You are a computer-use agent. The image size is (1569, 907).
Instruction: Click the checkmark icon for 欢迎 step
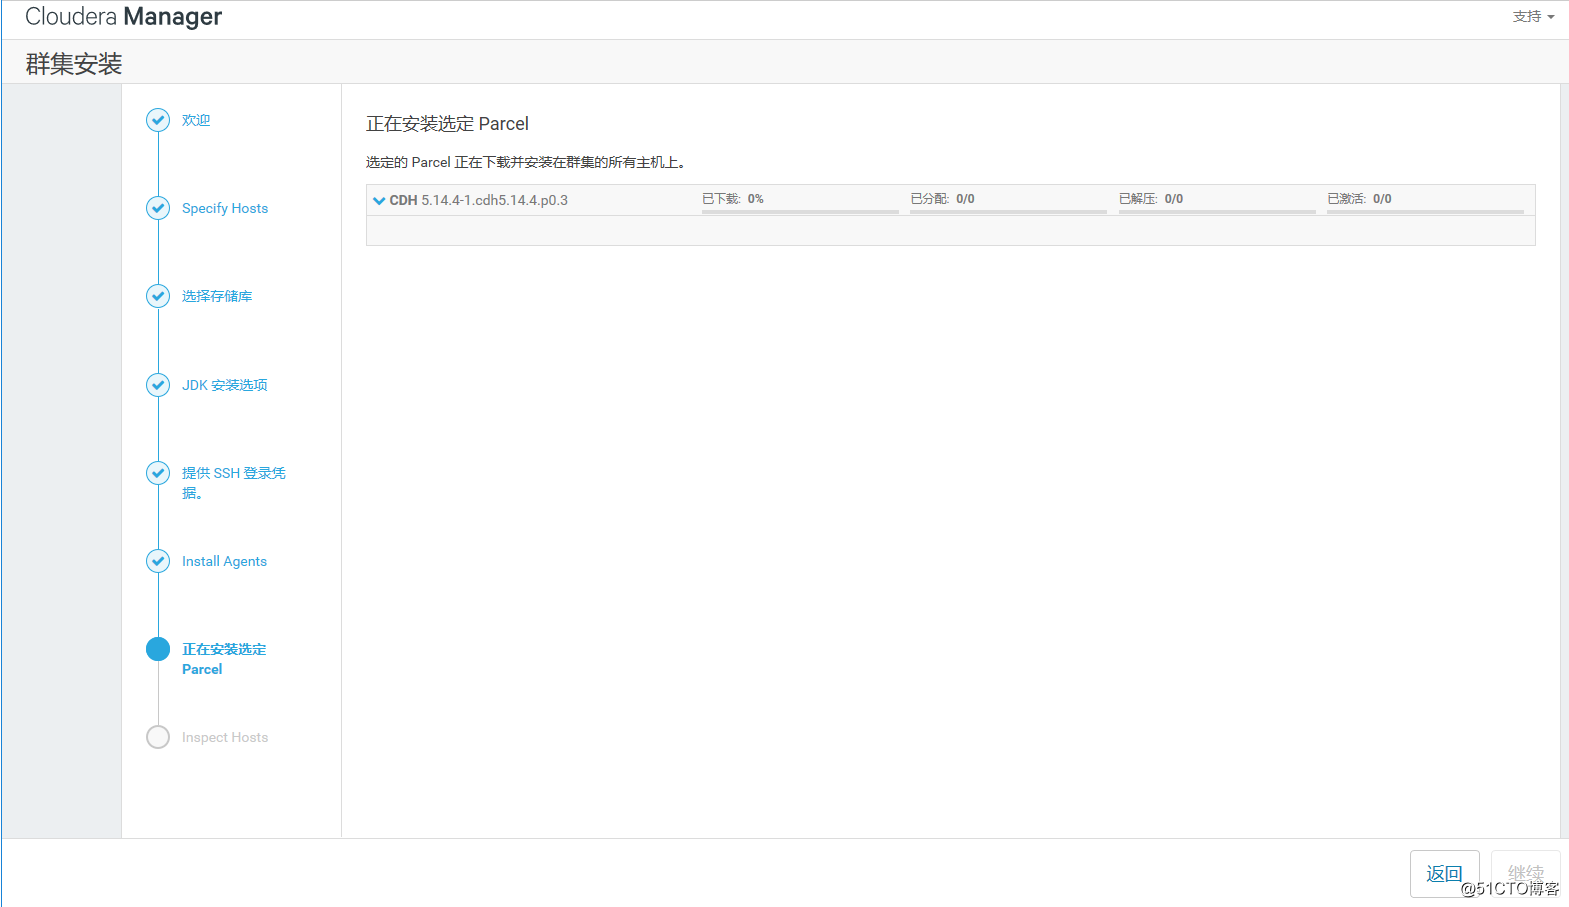click(x=158, y=120)
